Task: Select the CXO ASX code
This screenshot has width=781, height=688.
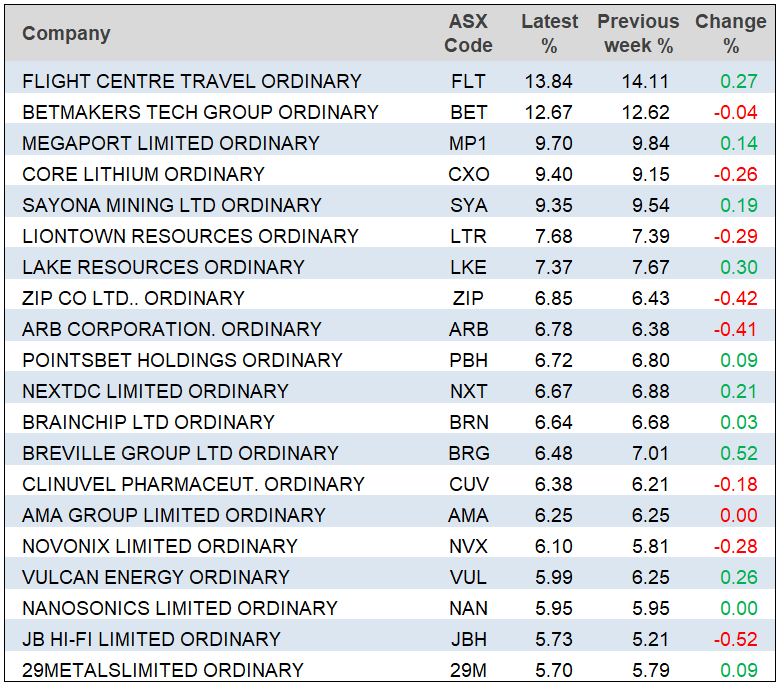Action: pos(468,174)
